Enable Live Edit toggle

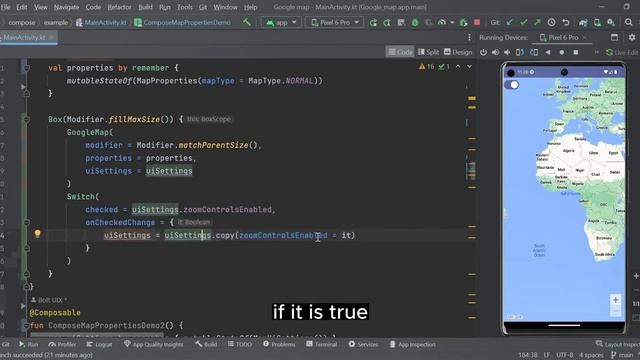click(x=622, y=52)
